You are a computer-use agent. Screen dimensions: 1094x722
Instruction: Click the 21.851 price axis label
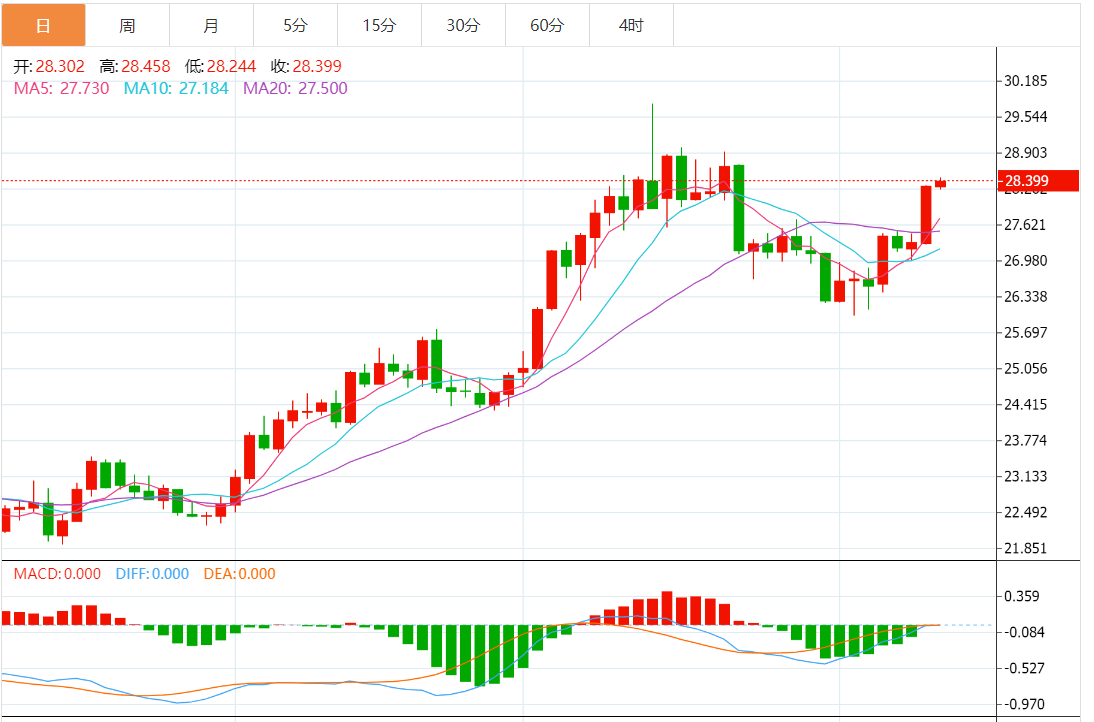pyautogui.click(x=1026, y=548)
